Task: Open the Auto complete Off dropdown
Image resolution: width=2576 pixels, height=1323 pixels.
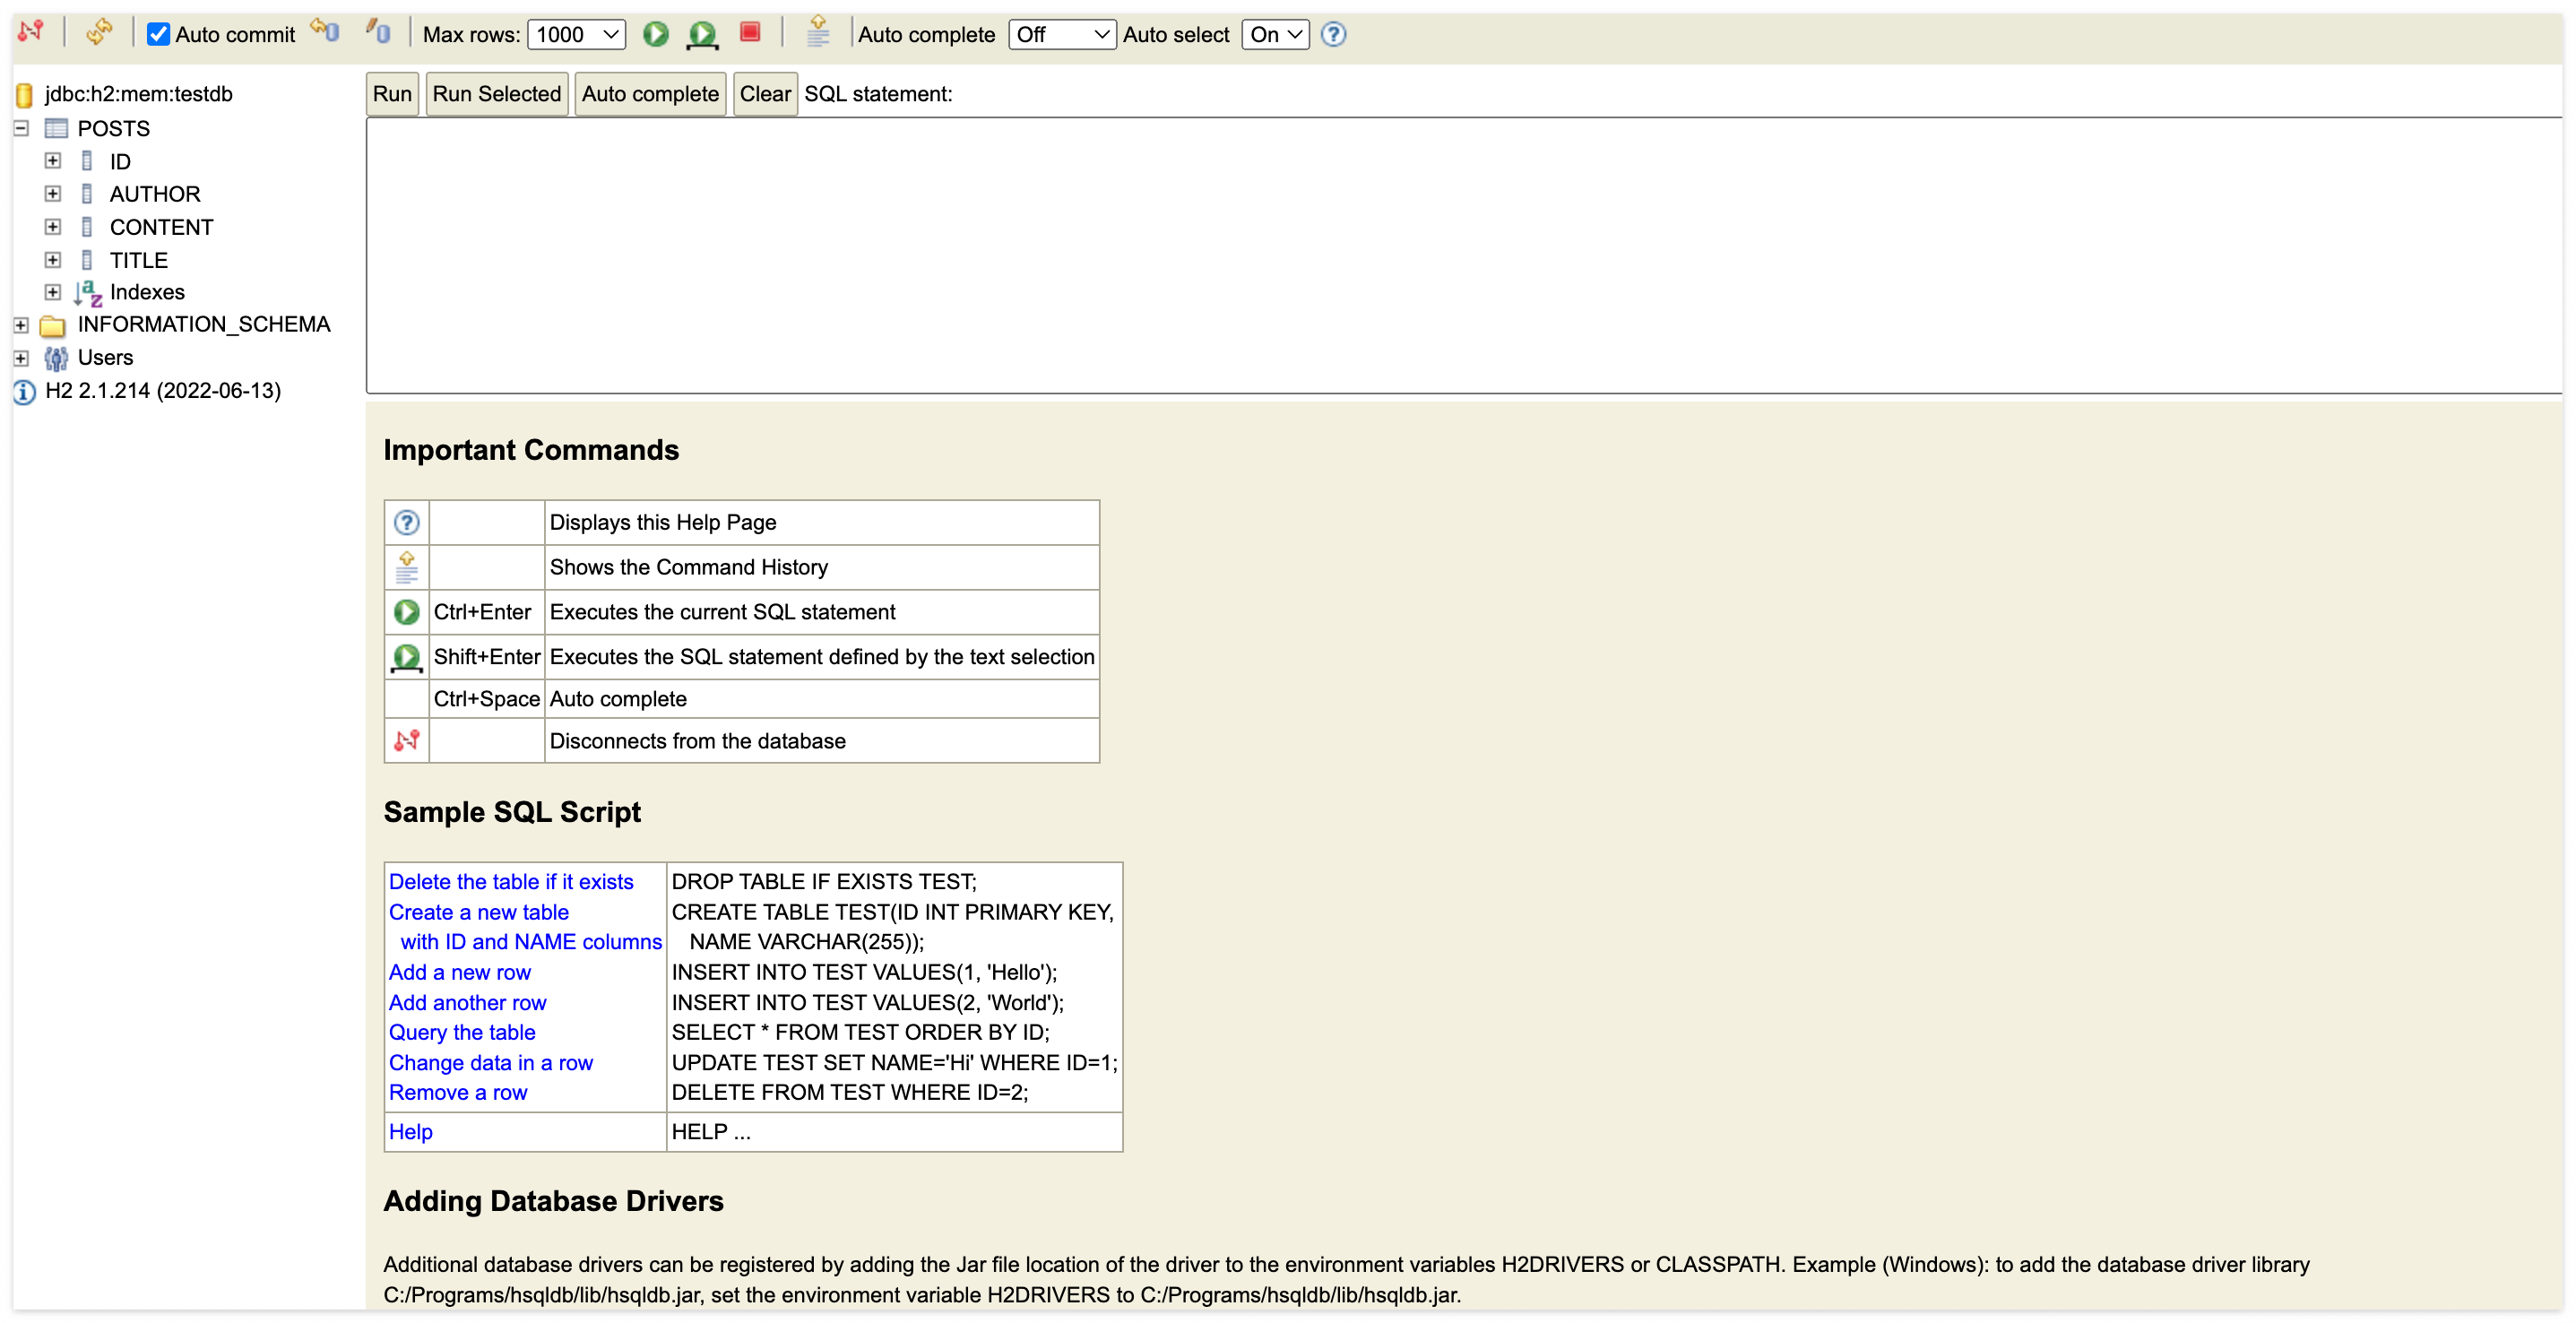Action: pos(1061,34)
